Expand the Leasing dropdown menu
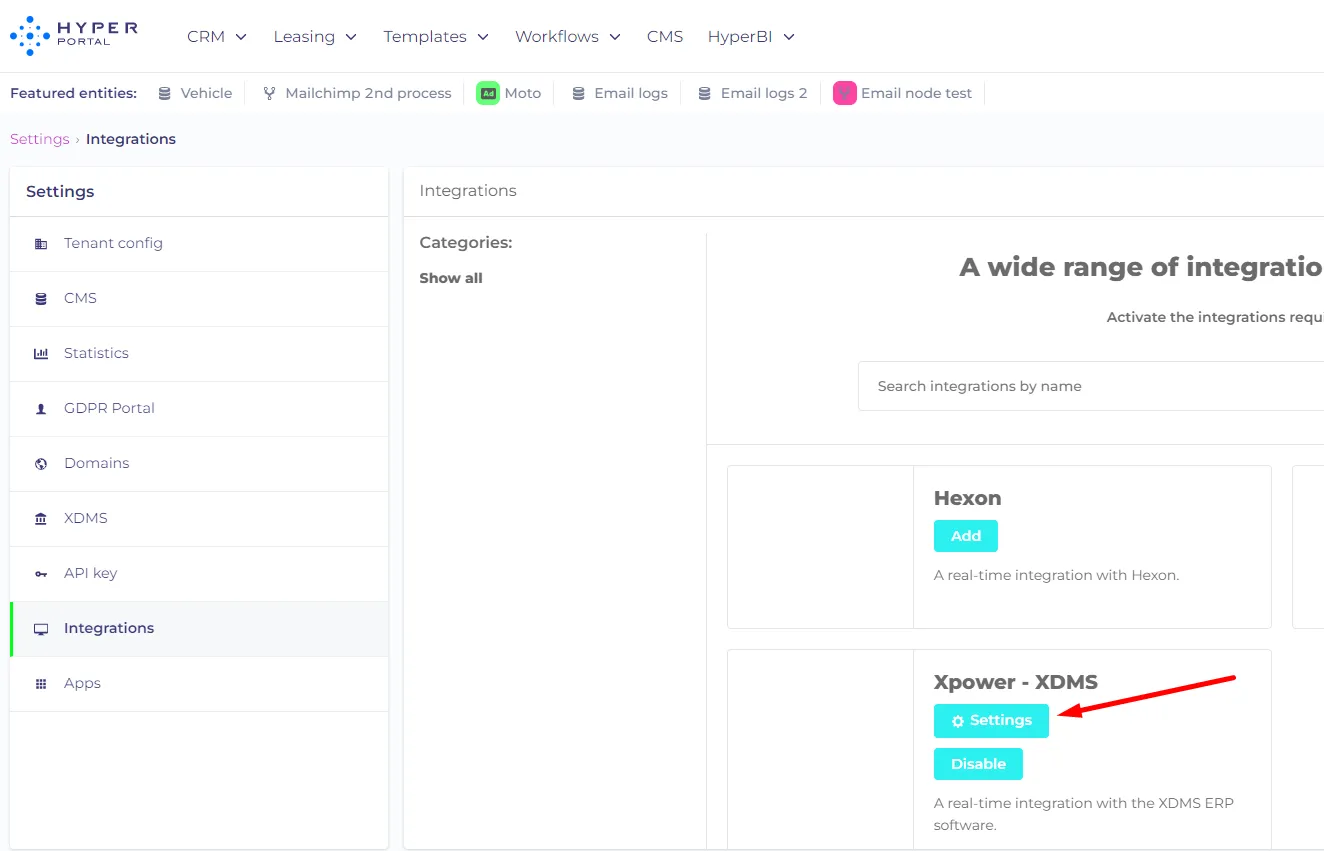Image resolution: width=1324 pixels, height=851 pixels. click(x=315, y=36)
